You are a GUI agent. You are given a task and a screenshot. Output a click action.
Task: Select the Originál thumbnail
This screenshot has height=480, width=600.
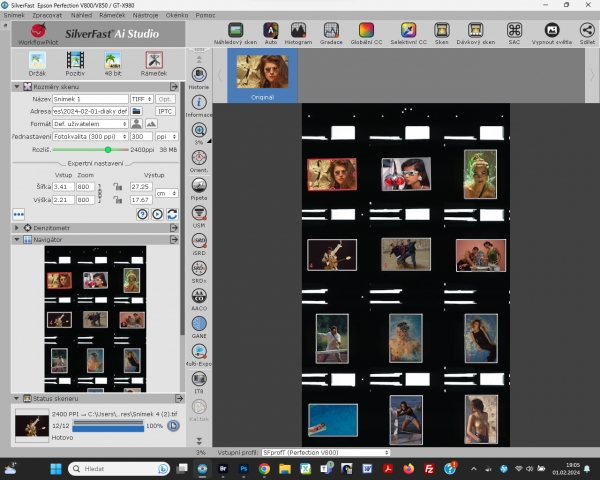click(x=262, y=76)
